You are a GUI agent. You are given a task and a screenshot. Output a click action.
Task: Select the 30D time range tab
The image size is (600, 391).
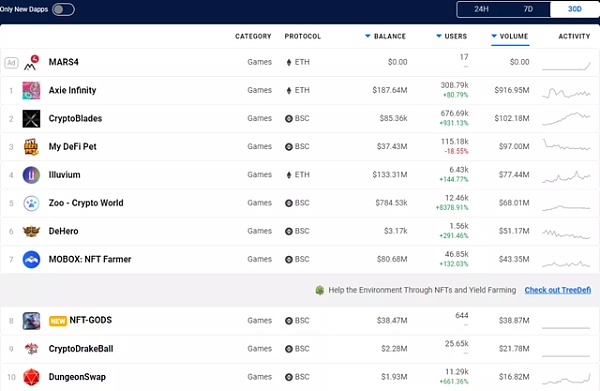coord(574,9)
